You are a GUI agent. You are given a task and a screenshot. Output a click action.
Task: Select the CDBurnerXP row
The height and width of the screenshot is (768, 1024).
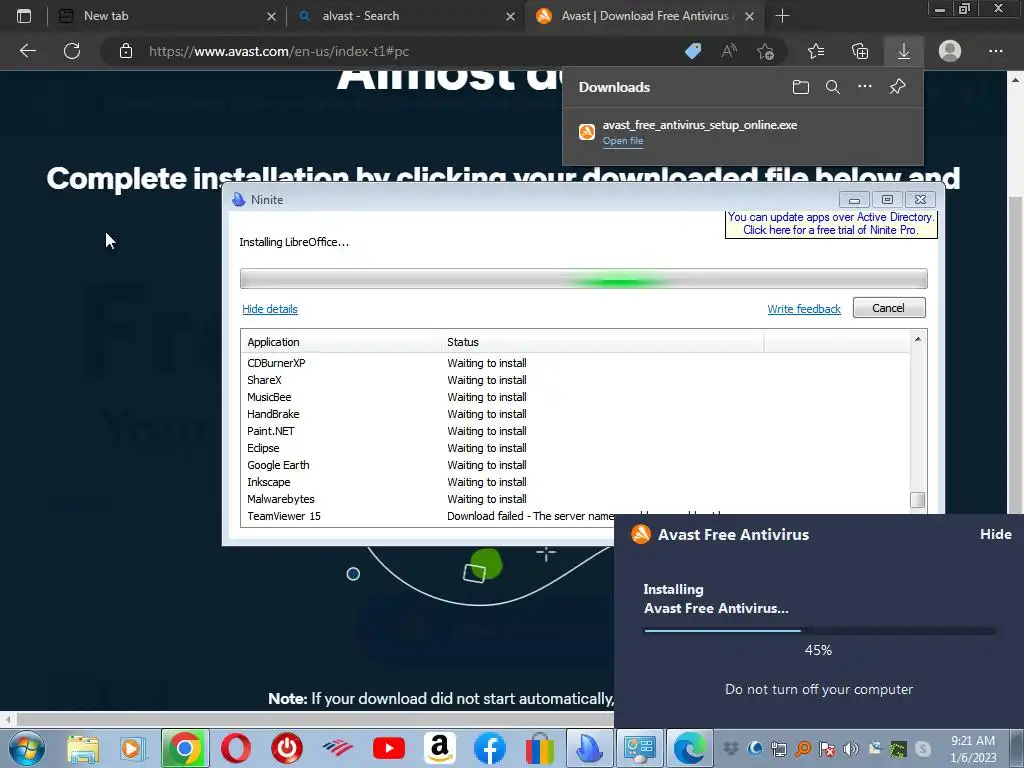click(575, 363)
